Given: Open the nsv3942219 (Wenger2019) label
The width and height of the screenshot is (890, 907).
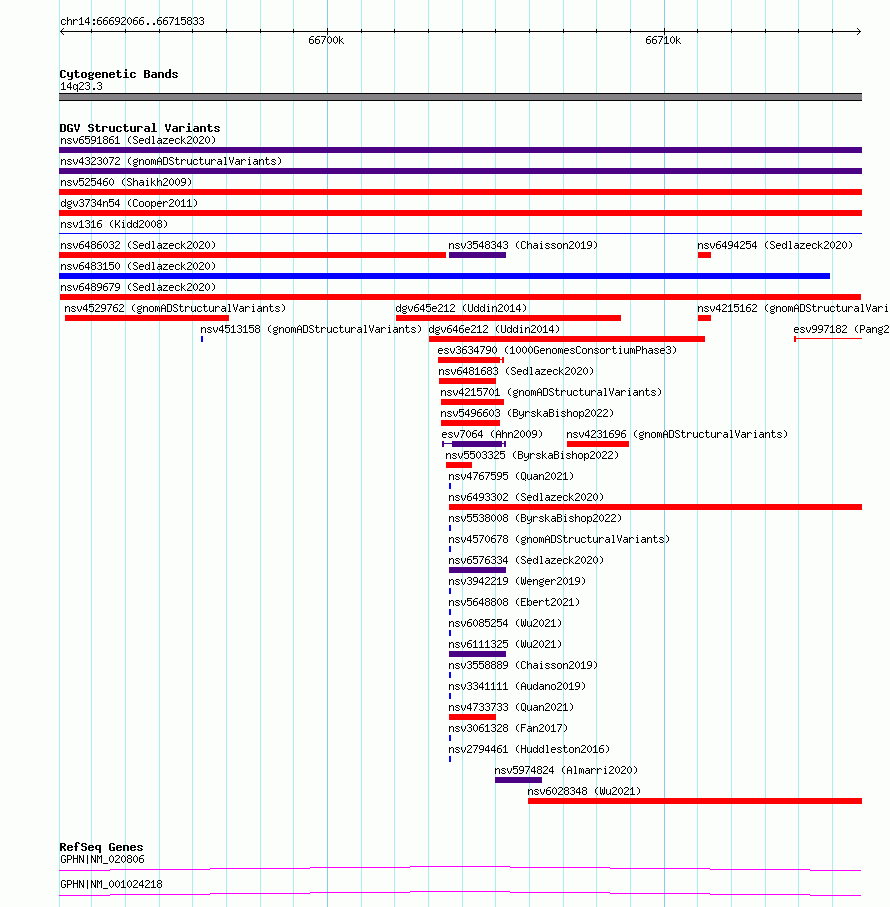Looking at the screenshot, I should [x=517, y=581].
